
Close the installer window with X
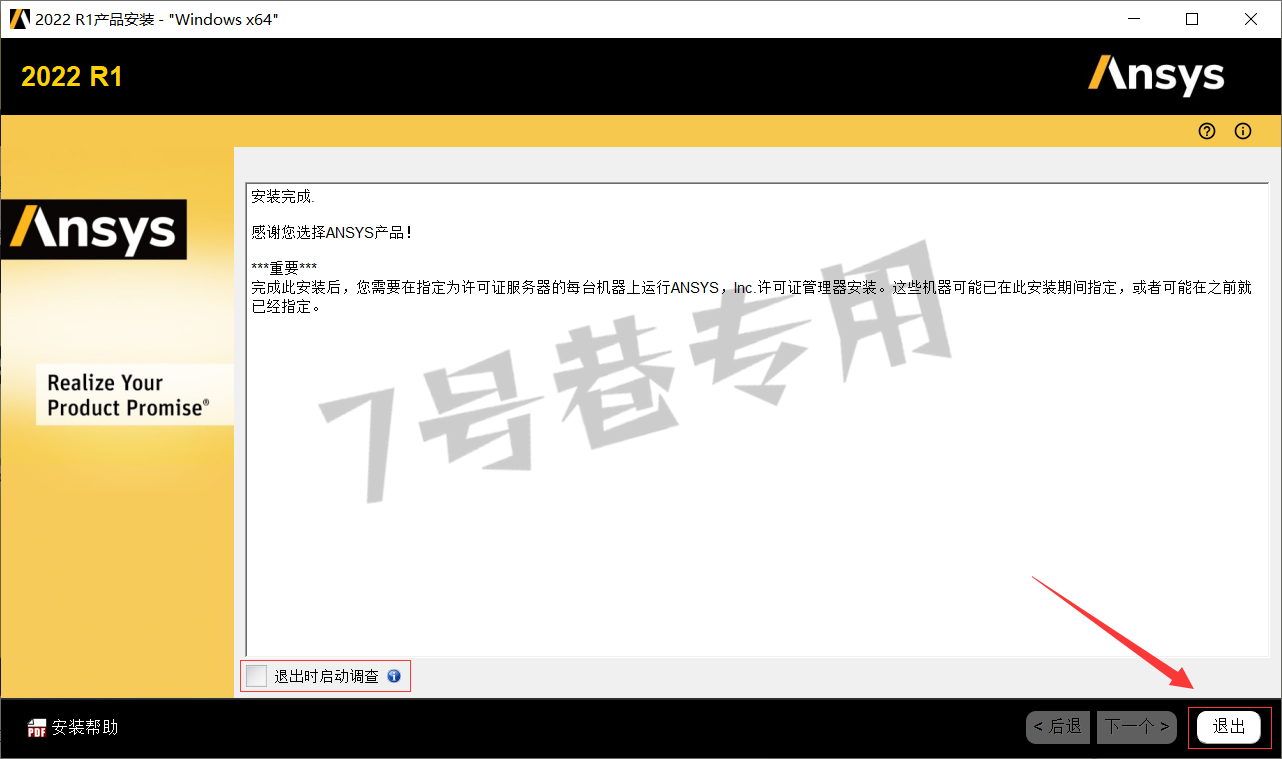pyautogui.click(x=1251, y=19)
